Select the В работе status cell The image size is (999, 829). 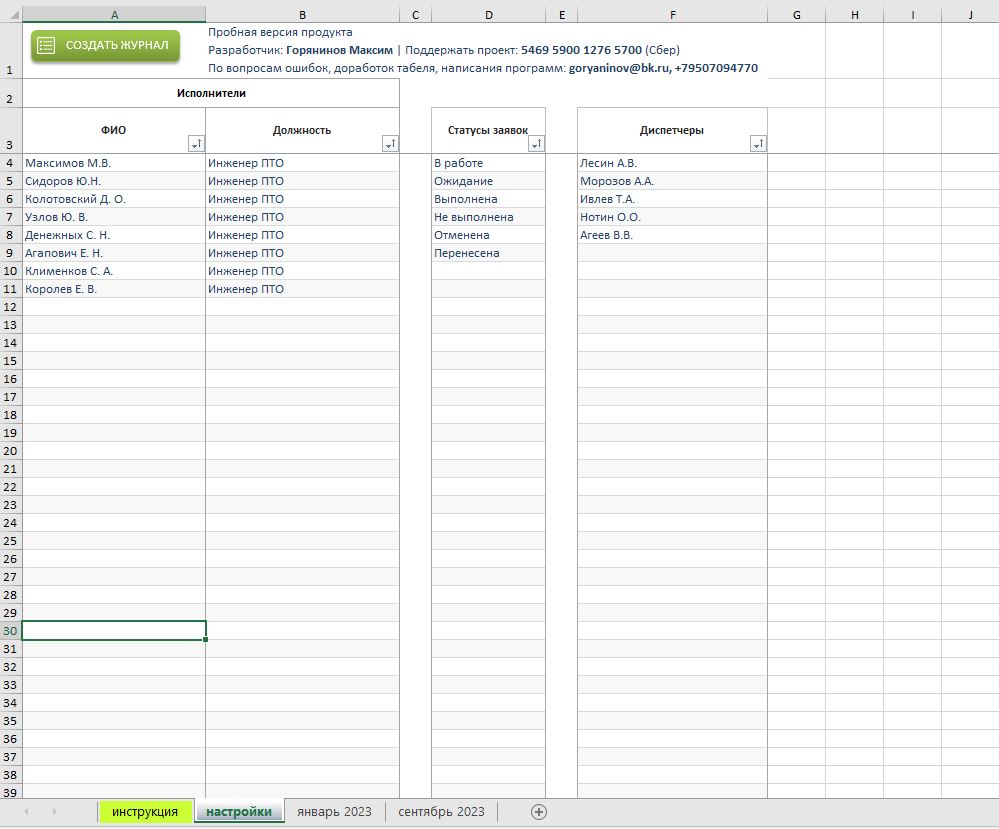coord(489,163)
